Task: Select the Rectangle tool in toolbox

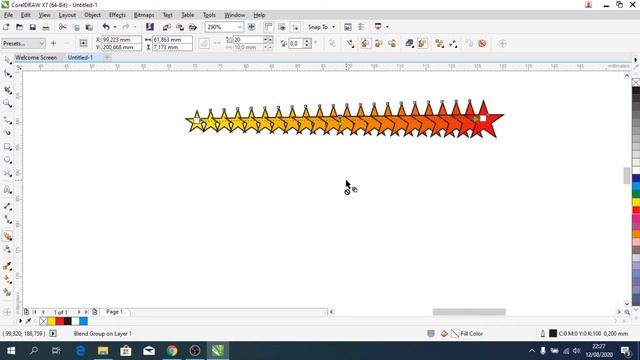Action: [x=7, y=147]
